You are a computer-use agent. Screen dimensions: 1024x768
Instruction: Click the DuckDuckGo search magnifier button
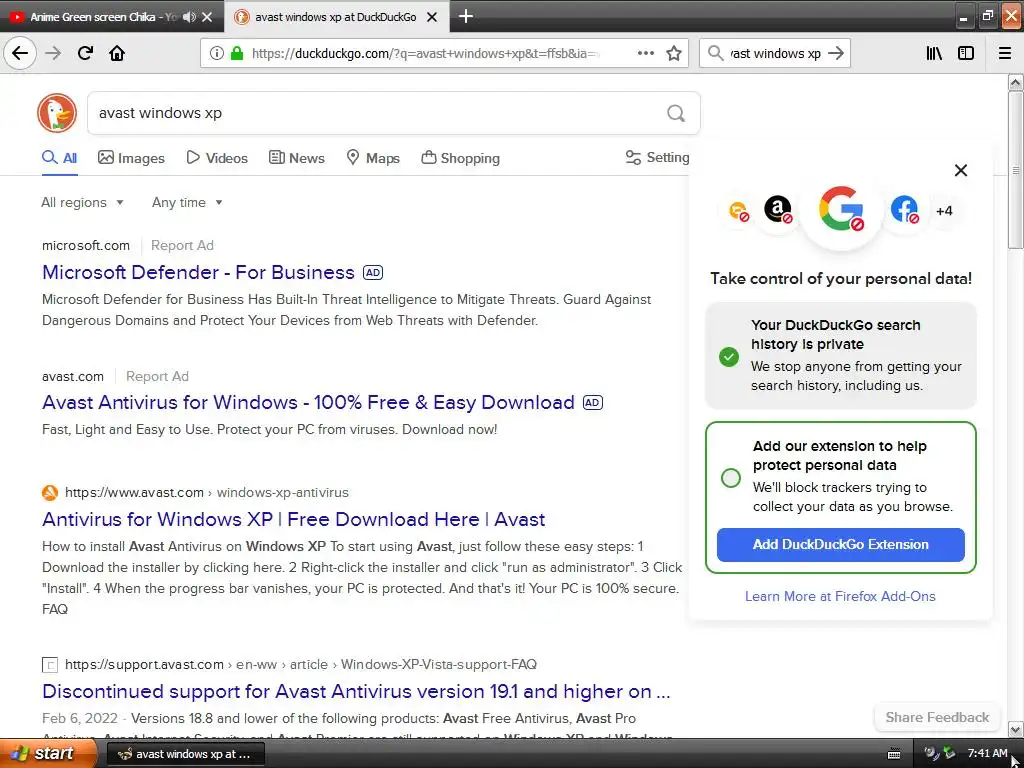[676, 114]
